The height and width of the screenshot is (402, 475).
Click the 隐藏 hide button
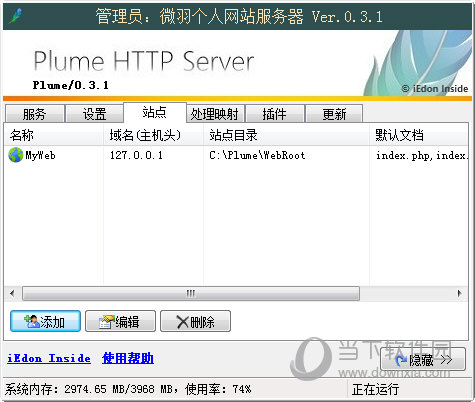[423, 359]
